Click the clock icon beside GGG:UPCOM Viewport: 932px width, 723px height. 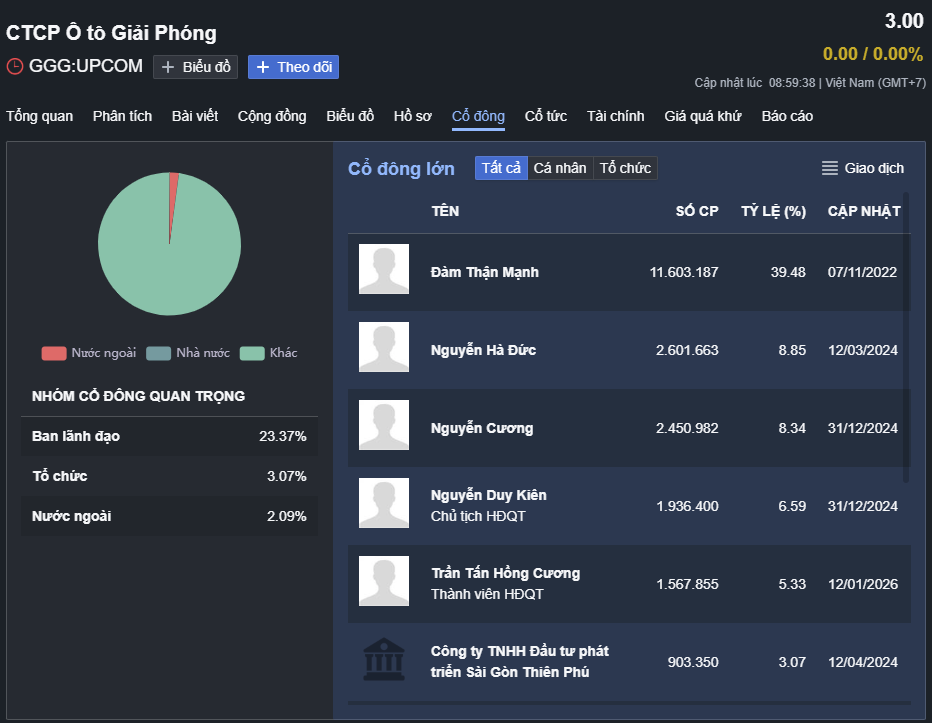pyautogui.click(x=15, y=67)
